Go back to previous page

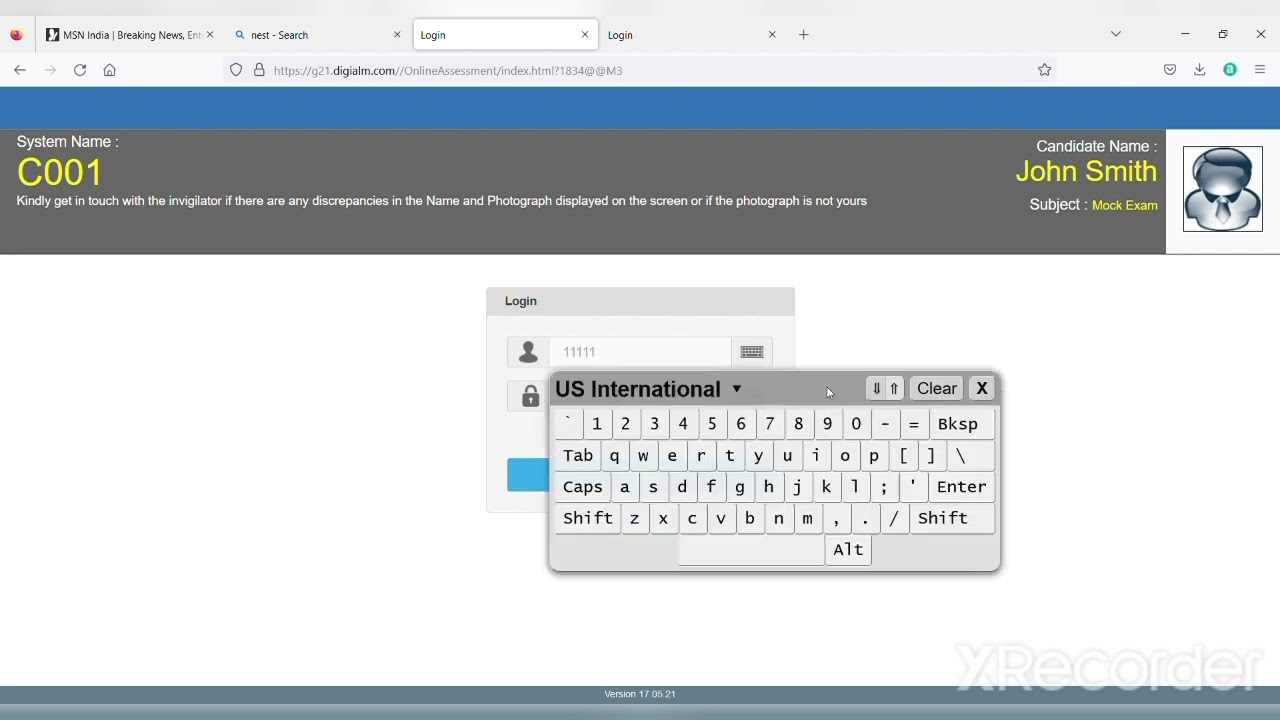[20, 70]
